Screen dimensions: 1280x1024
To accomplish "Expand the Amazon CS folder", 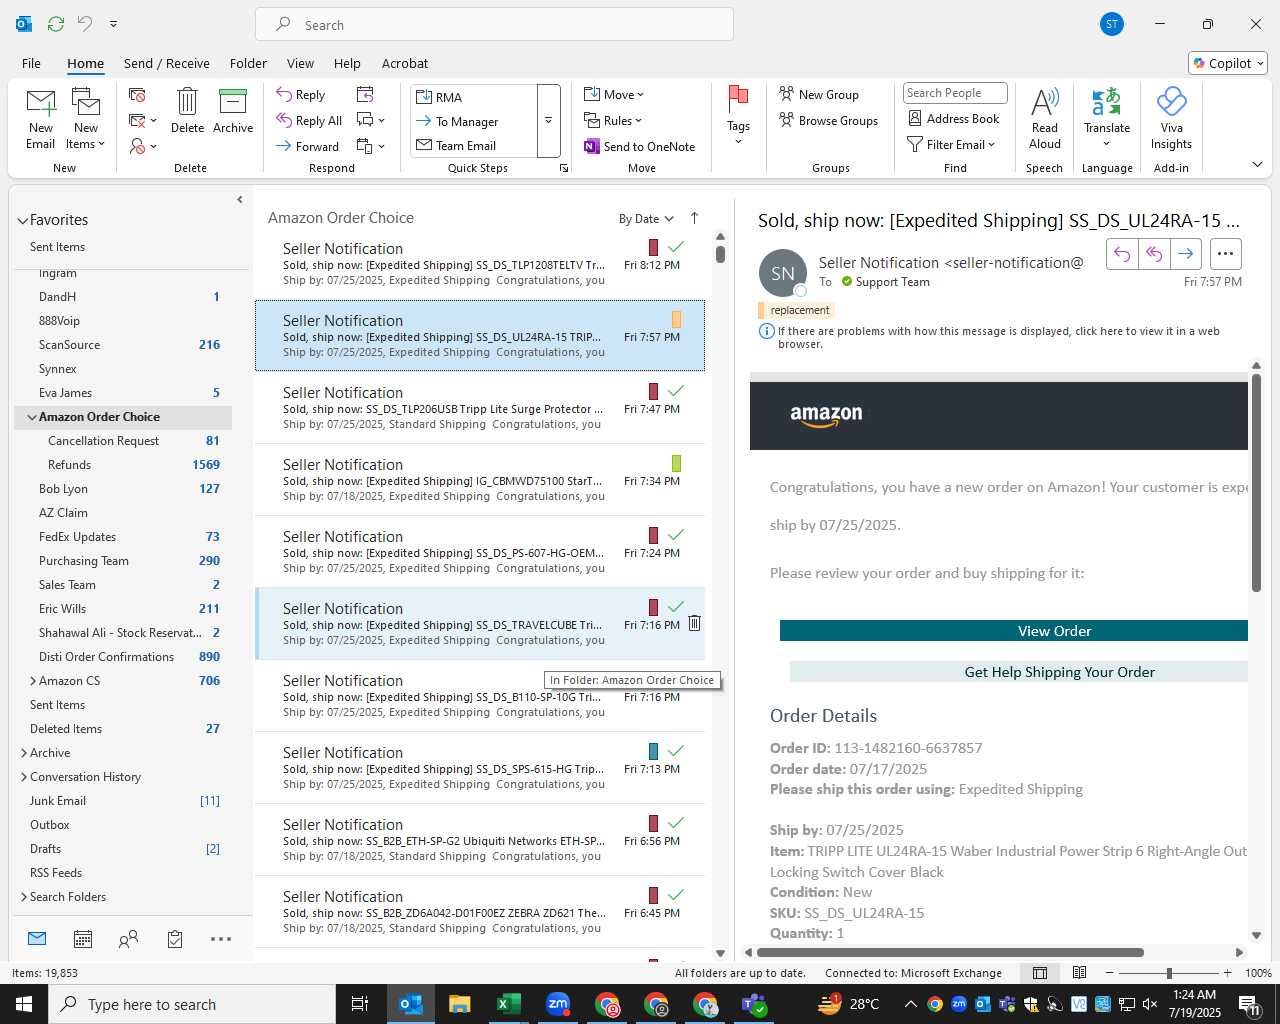I will (x=33, y=681).
